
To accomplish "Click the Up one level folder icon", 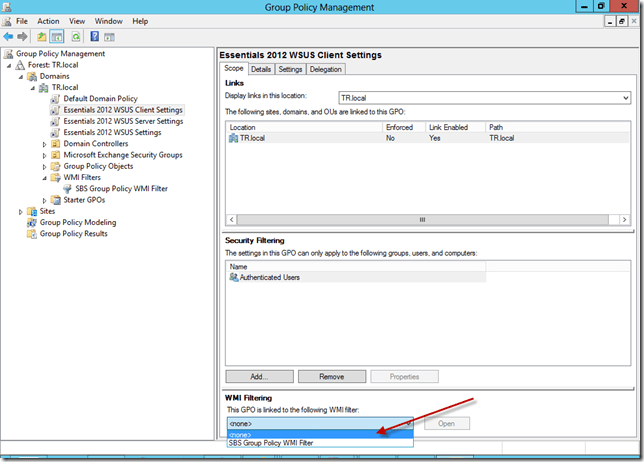I will (42, 36).
